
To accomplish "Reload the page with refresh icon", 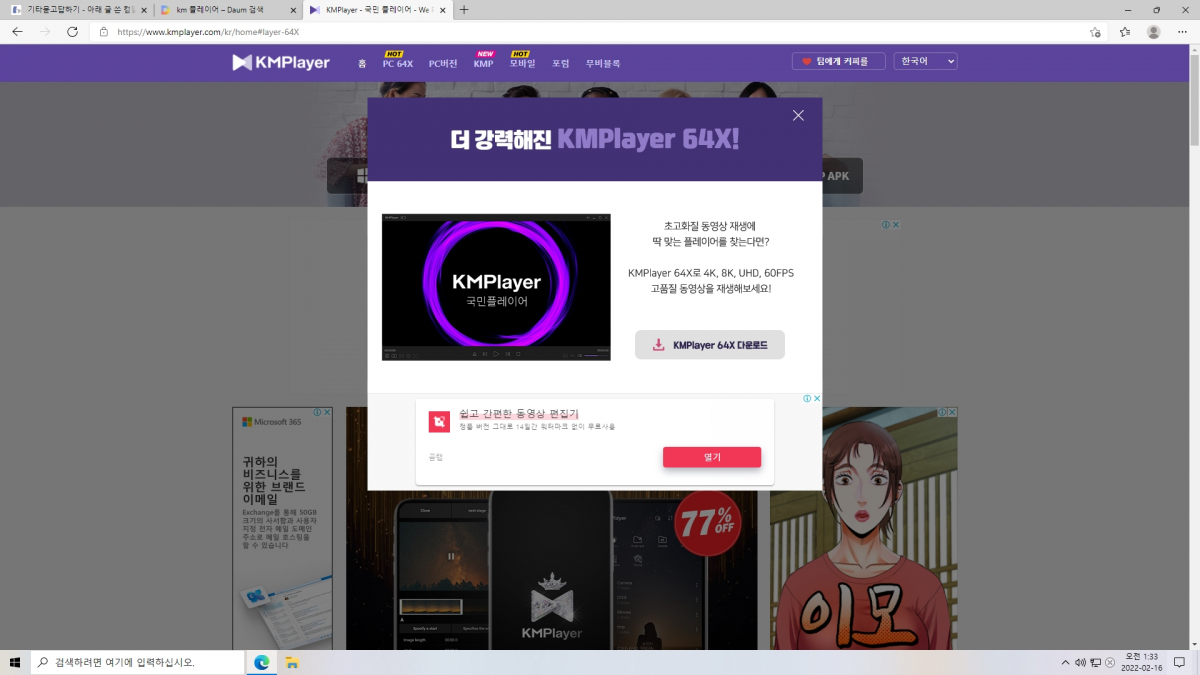I will coord(72,31).
